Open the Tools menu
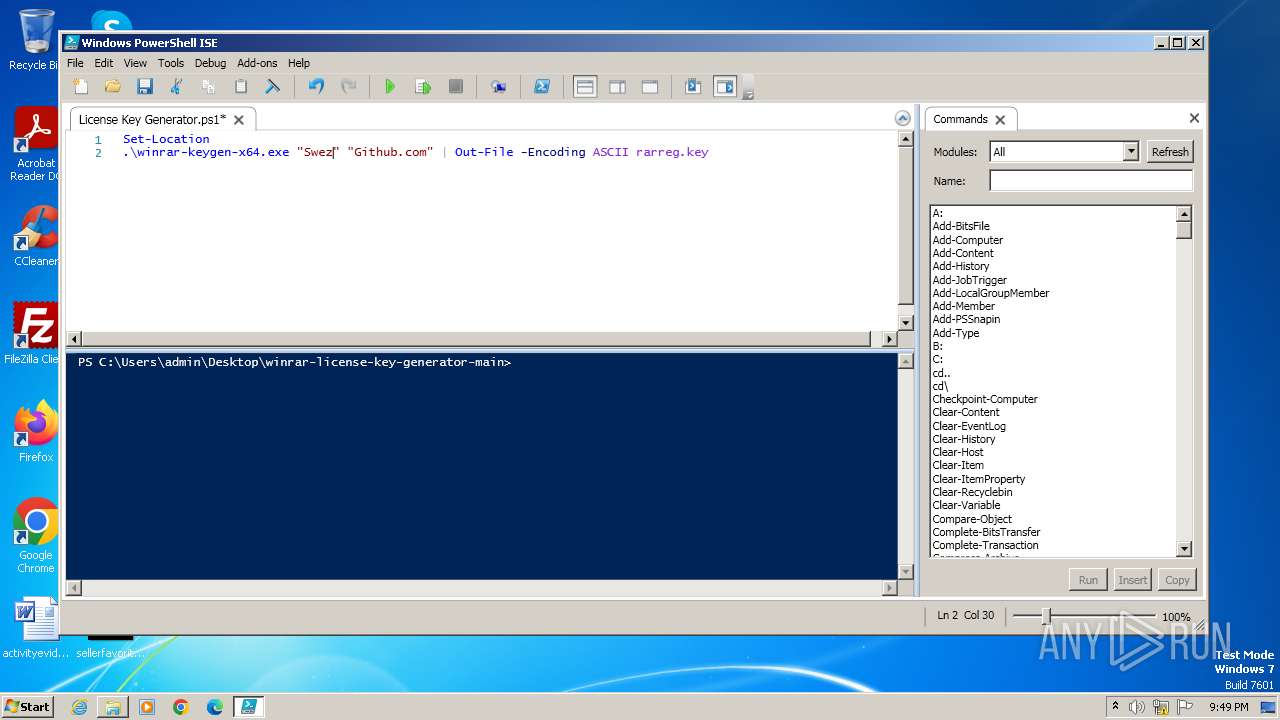Image resolution: width=1280 pixels, height=720 pixels. pos(171,63)
